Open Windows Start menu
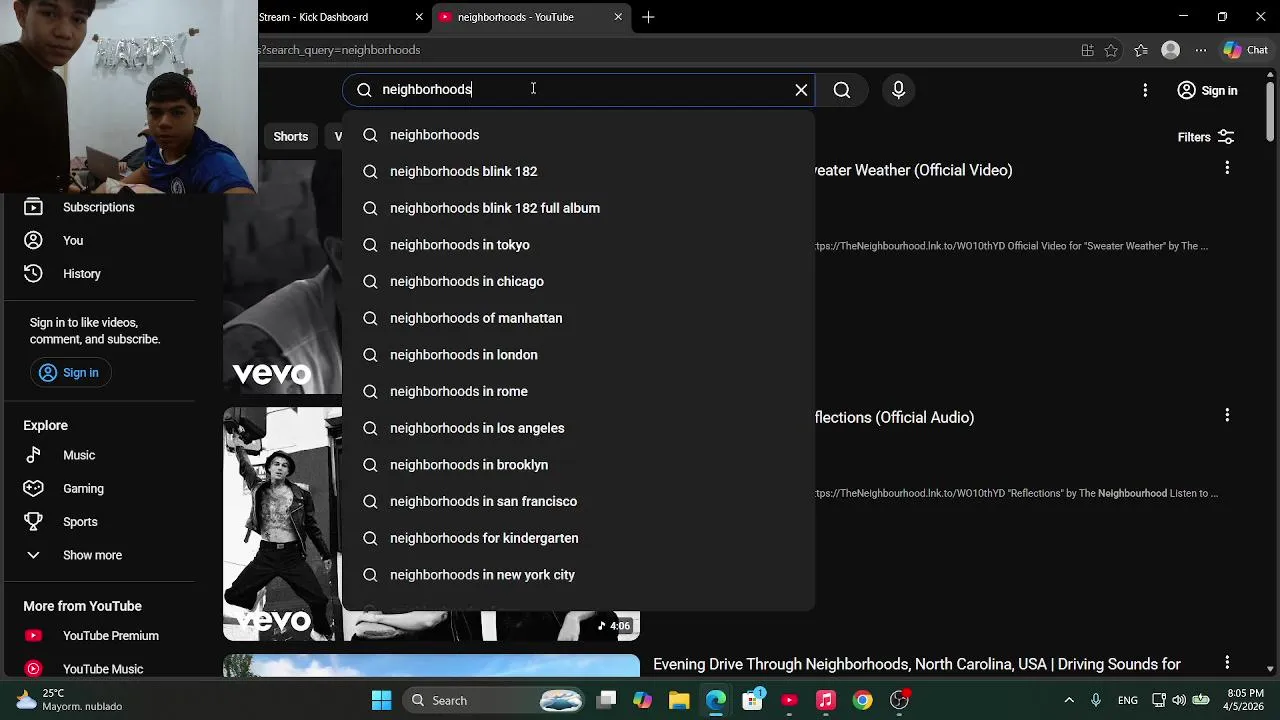 (x=381, y=700)
